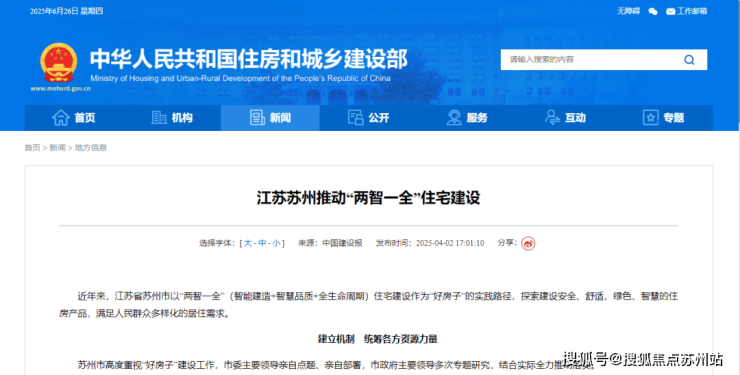Focus the site search input field
The image size is (740, 375).
590,60
